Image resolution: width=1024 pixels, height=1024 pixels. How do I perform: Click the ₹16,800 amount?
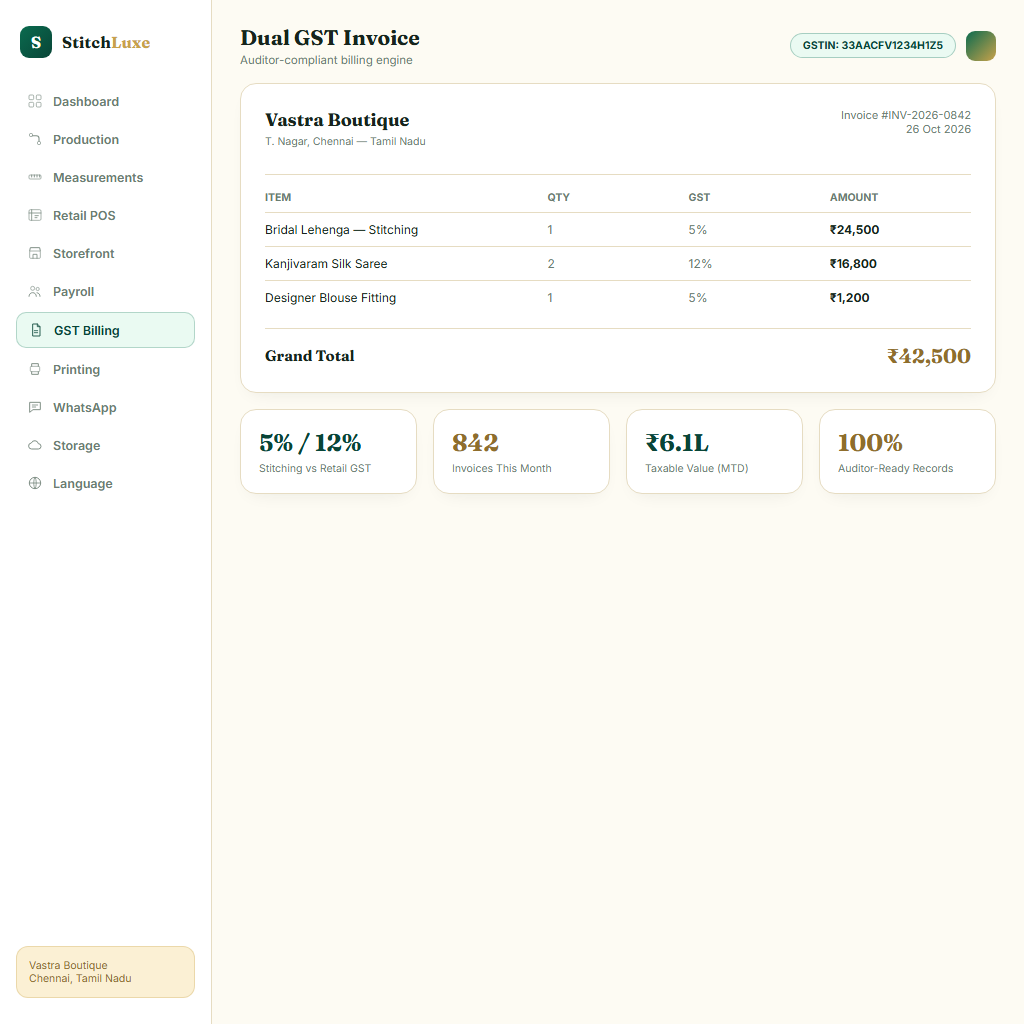click(853, 264)
